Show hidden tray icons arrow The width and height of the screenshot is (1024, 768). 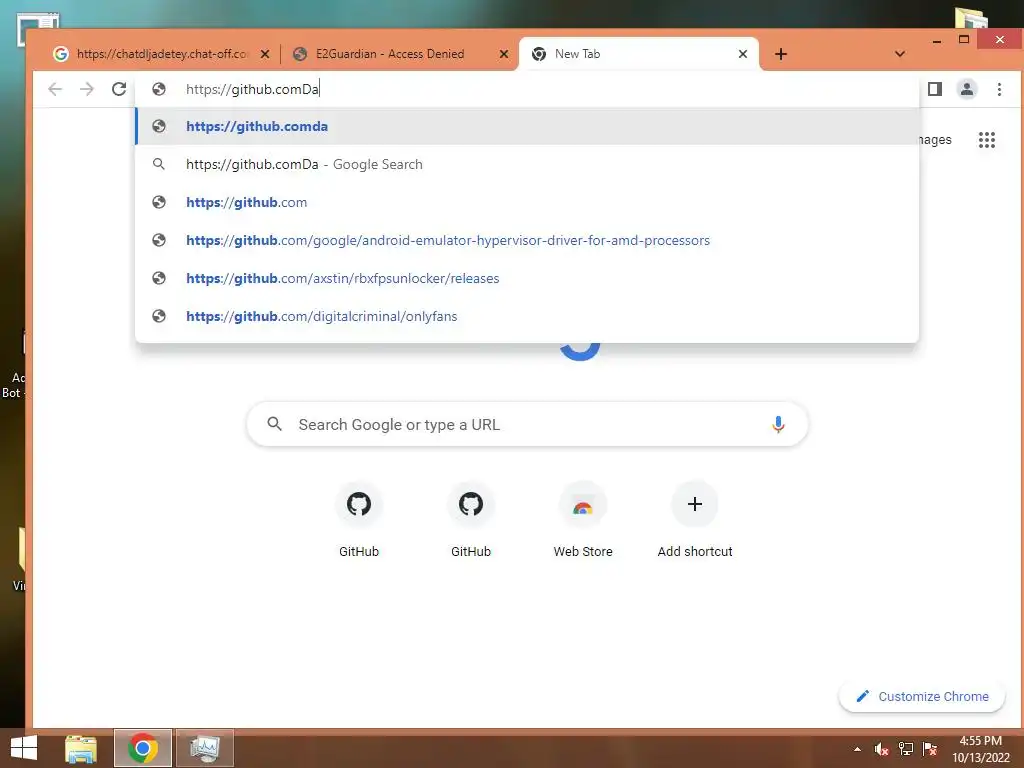pyautogui.click(x=857, y=749)
